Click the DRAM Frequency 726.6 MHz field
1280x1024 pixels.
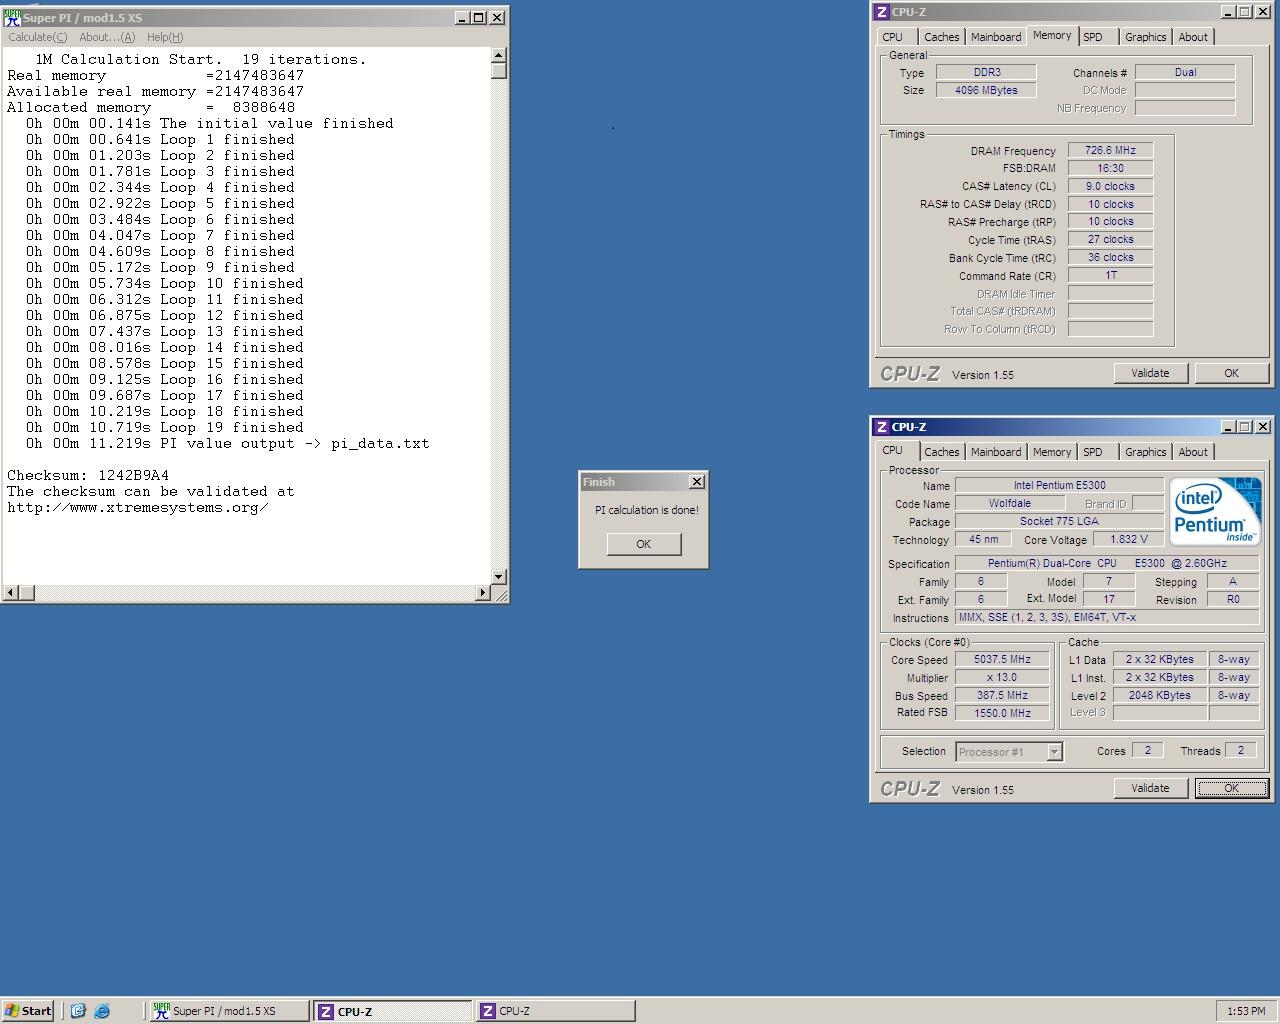coord(1110,150)
